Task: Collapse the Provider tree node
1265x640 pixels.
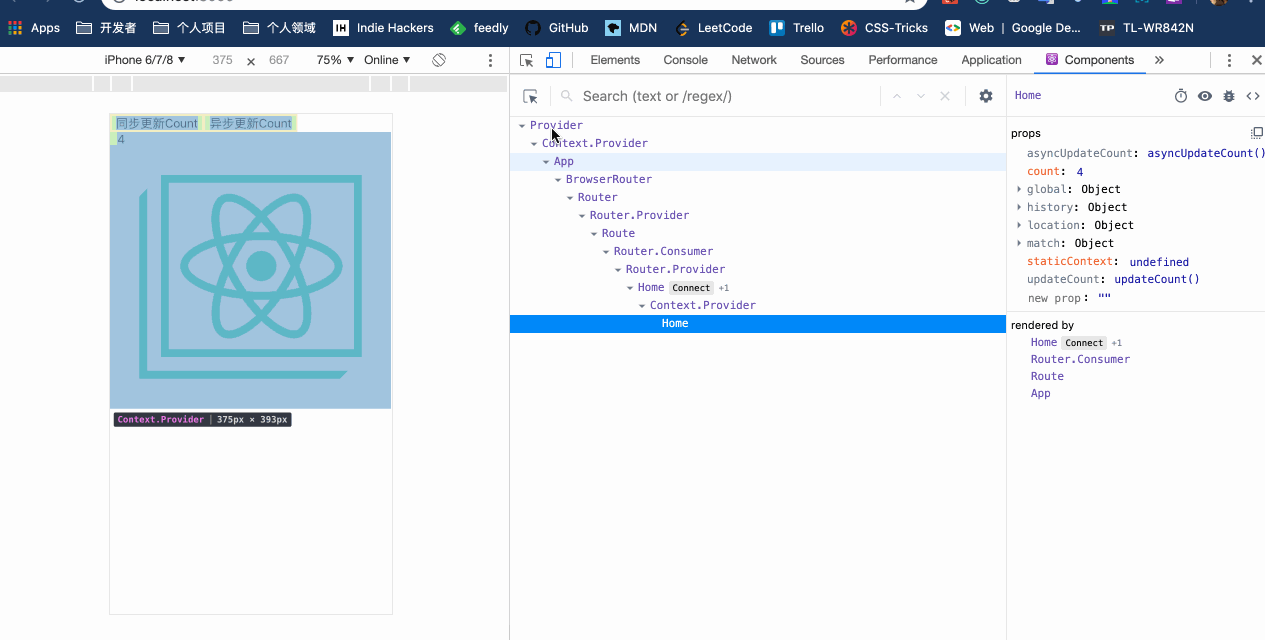Action: tap(522, 126)
